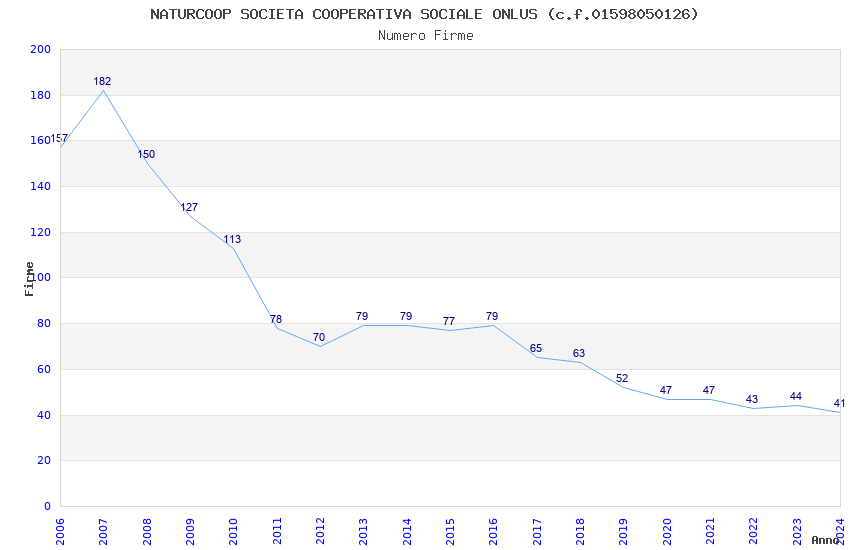Viewport: 850px width, 550px height.
Task: Click the y-axis value 200
Action: point(40,49)
